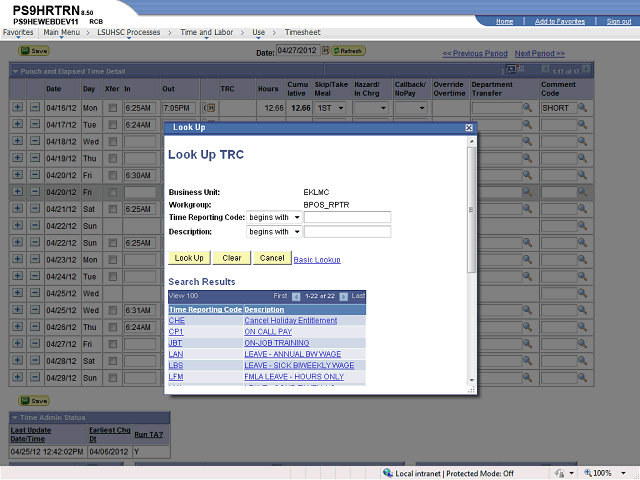Check Xfer box for 04/16/12 Mon
640x480 pixels.
pyautogui.click(x=113, y=108)
